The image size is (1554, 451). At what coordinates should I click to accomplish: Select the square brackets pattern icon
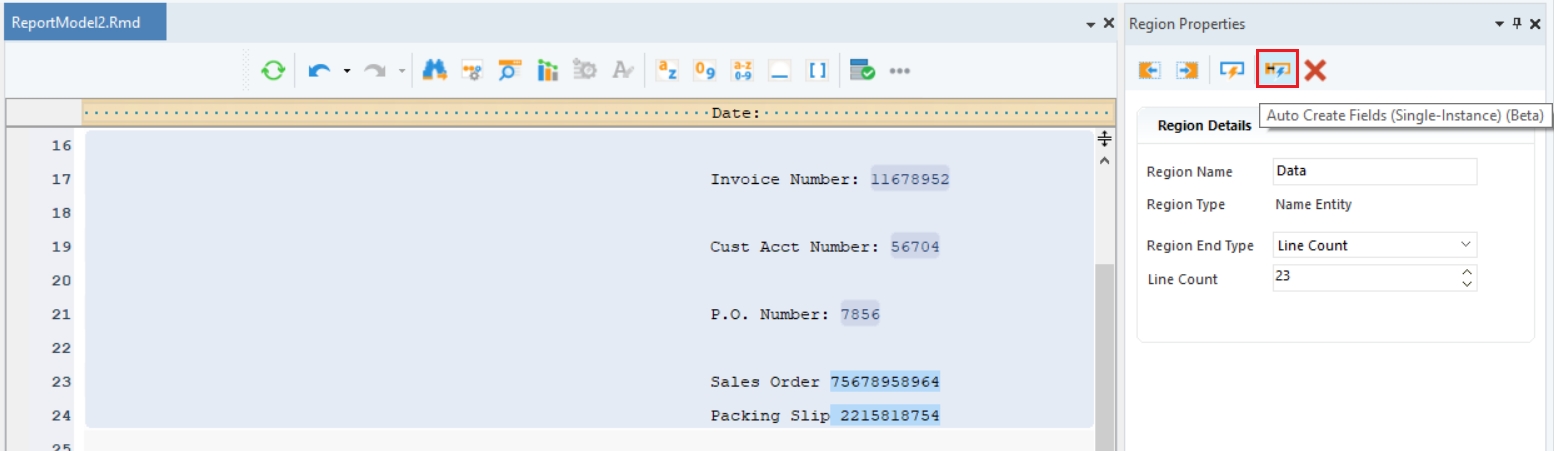(x=818, y=71)
